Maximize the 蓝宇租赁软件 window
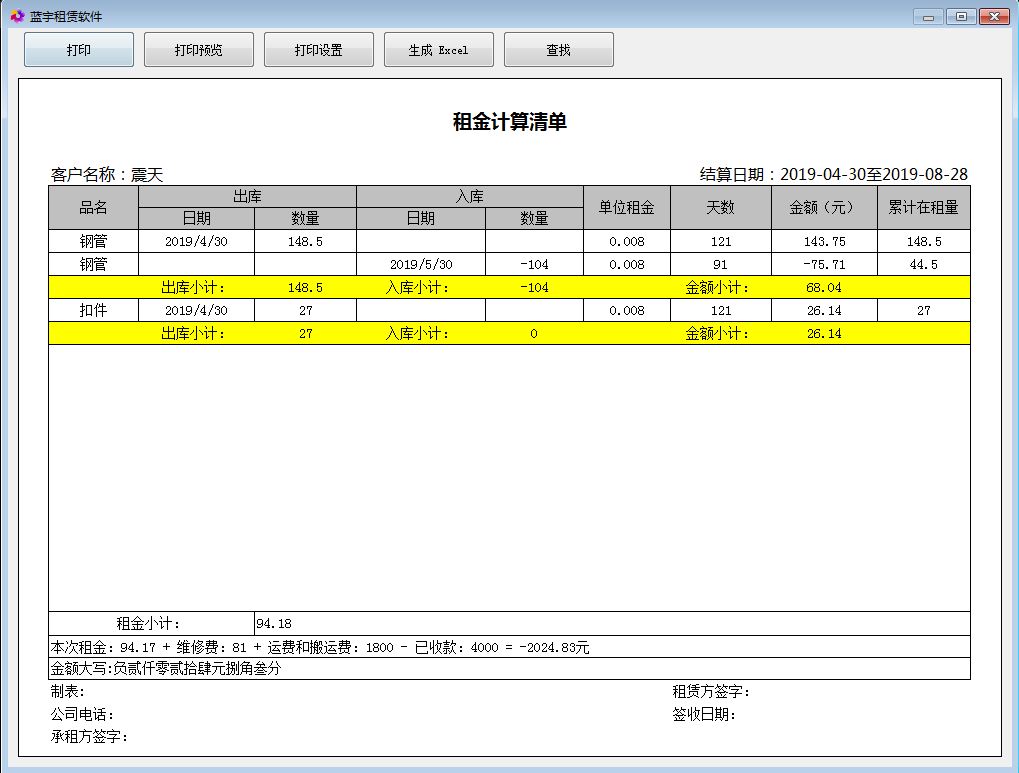 (960, 16)
